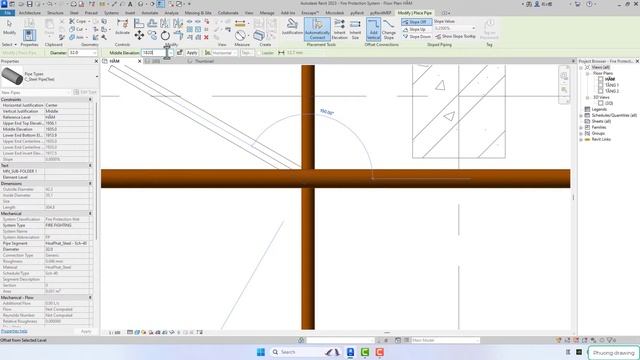Close the Project Browser panel
640x360 pixels.
(x=637, y=61)
